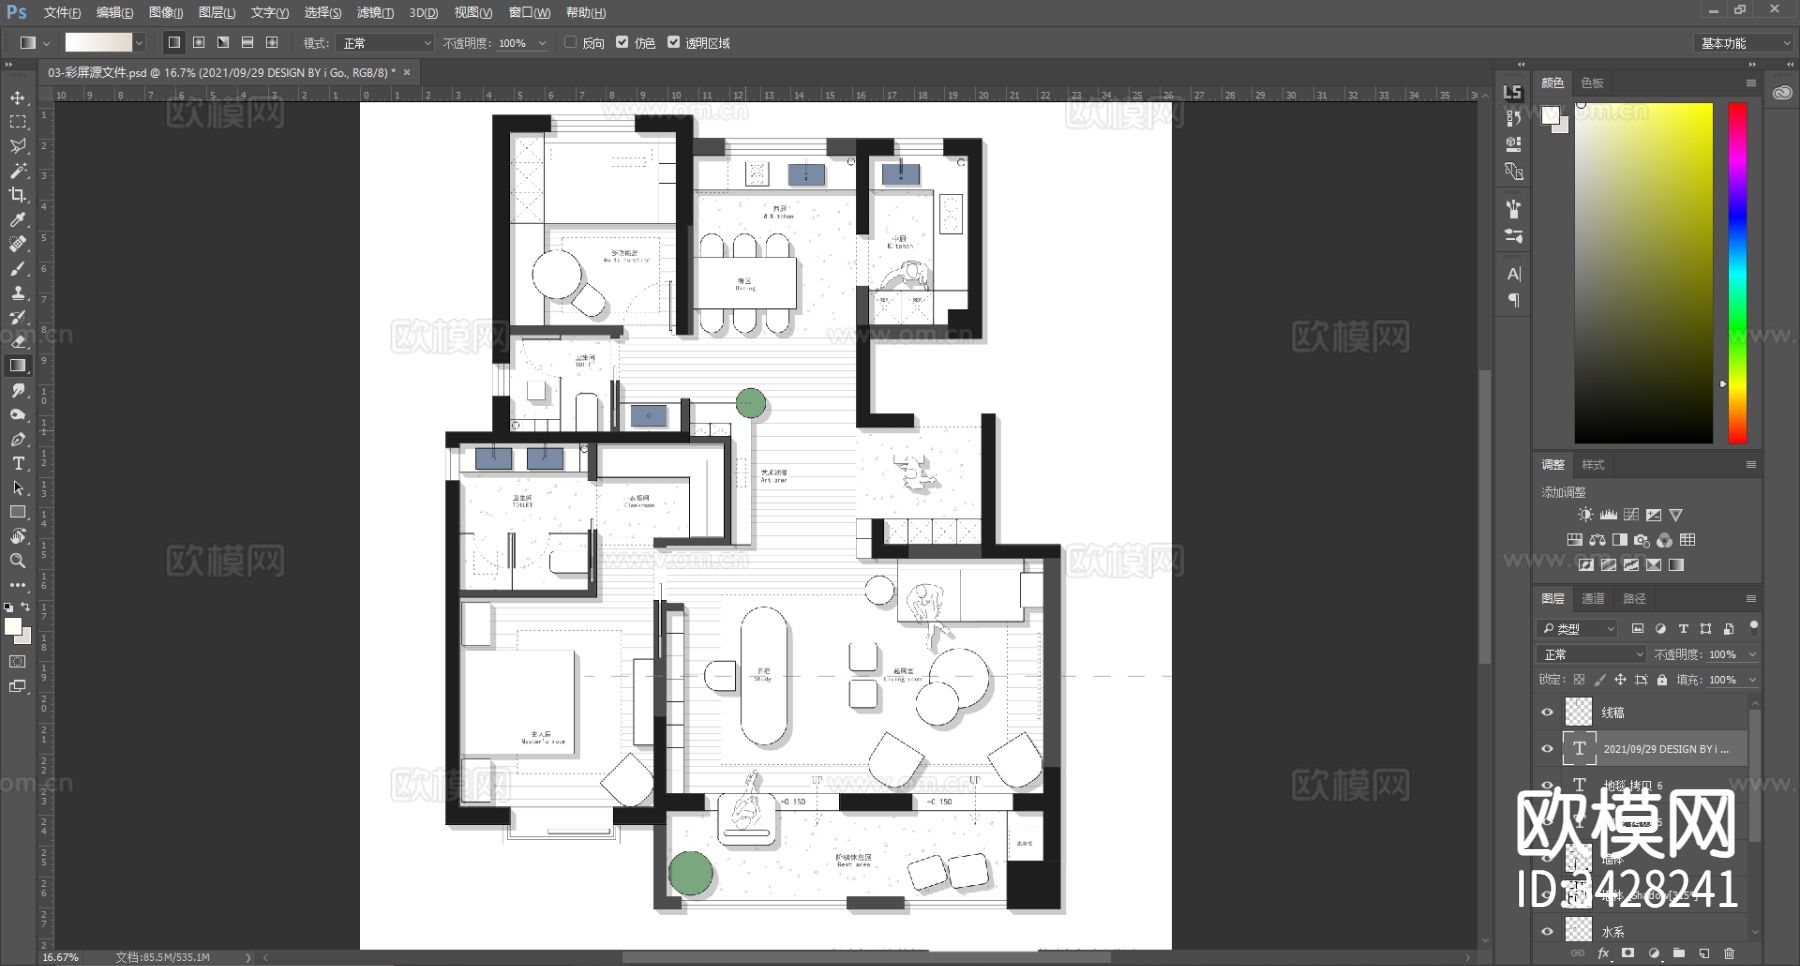Open the gradient picker arrow
Screen dimensions: 1800x966
click(139, 43)
